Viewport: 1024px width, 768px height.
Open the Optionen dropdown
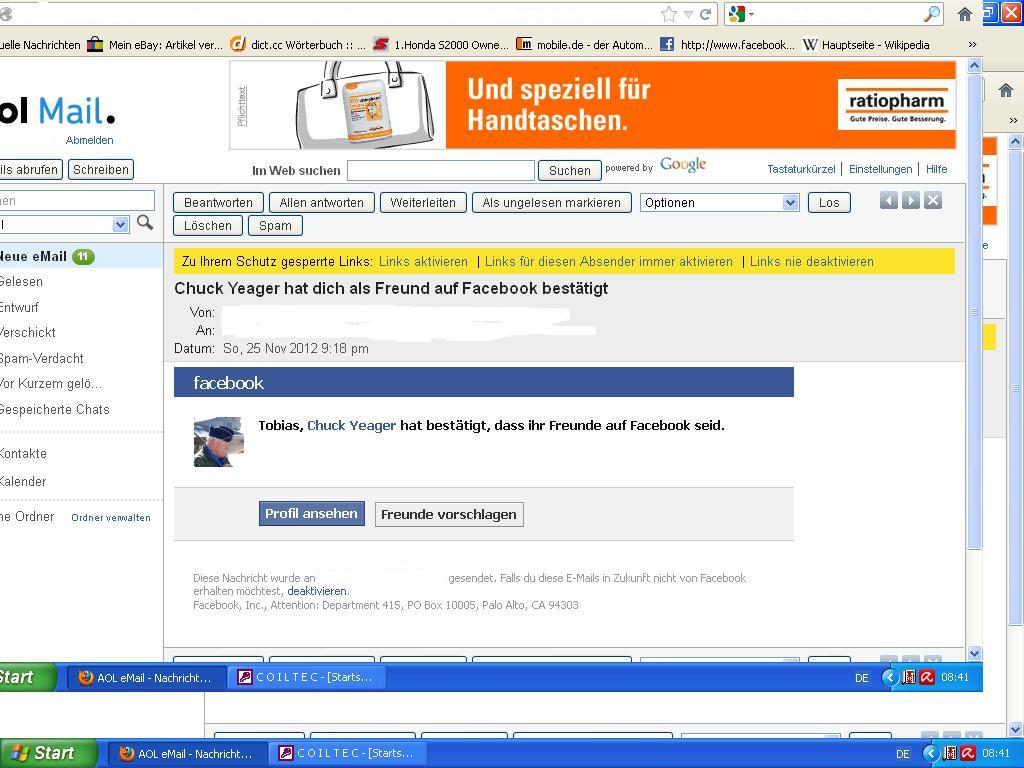point(719,202)
